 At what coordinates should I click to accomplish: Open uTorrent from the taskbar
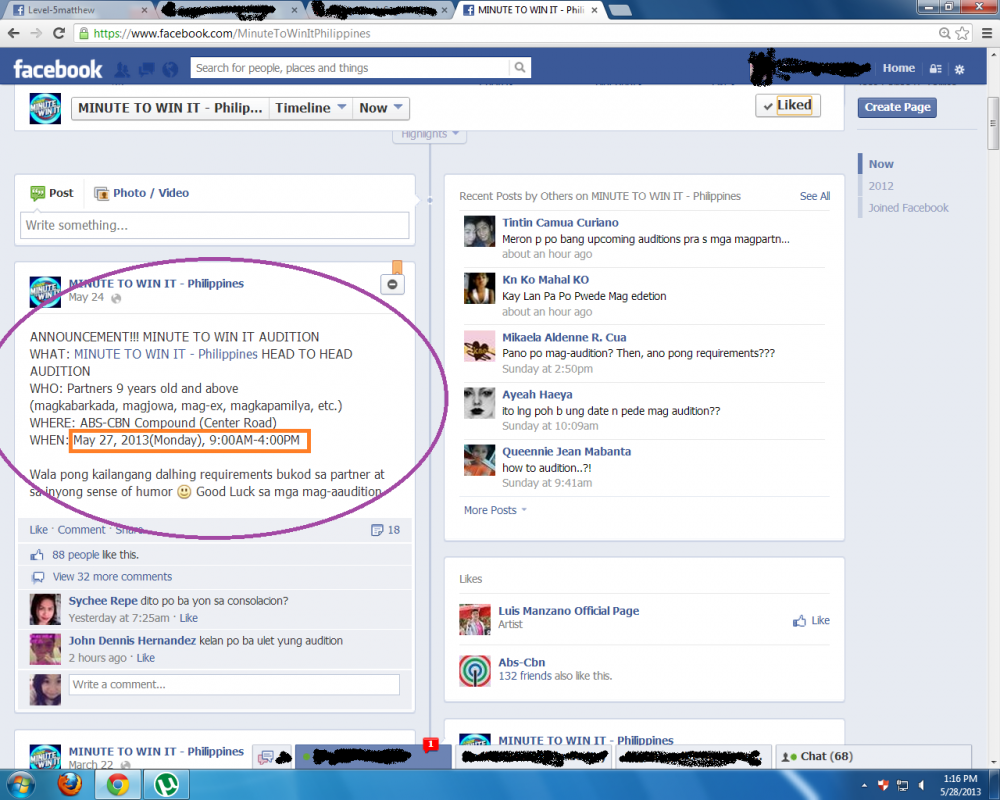166,784
